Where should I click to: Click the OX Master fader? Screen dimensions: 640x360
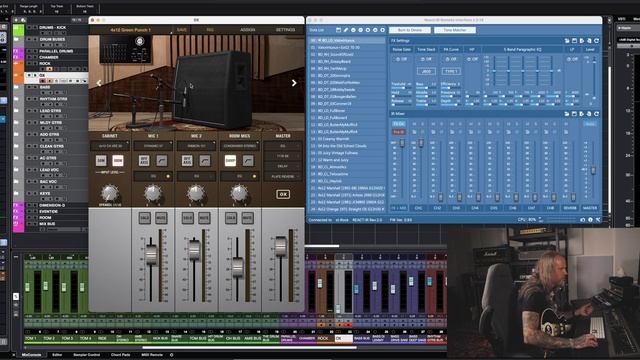[281, 246]
